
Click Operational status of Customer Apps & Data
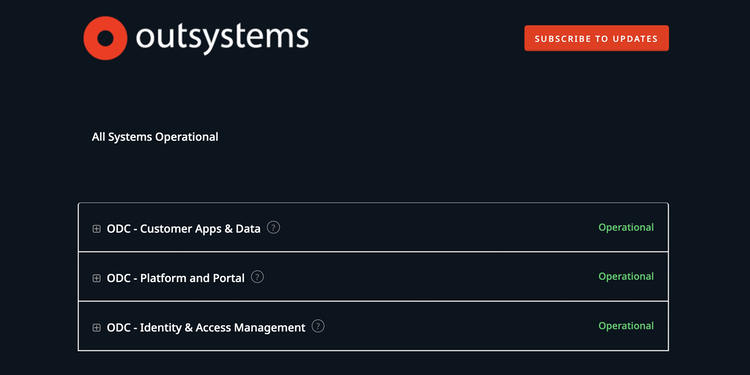pos(626,228)
